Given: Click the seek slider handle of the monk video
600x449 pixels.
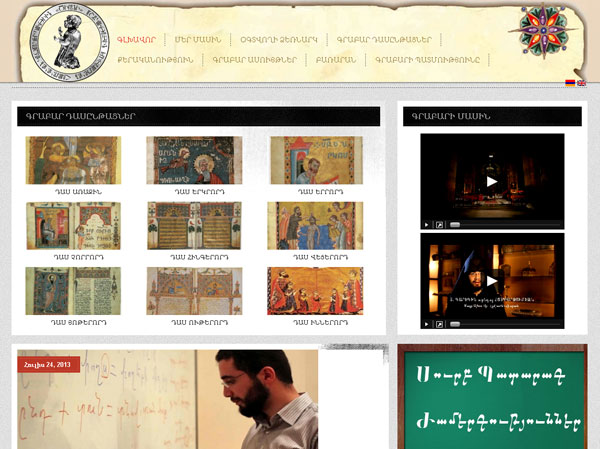Looking at the screenshot, I should point(455,324).
